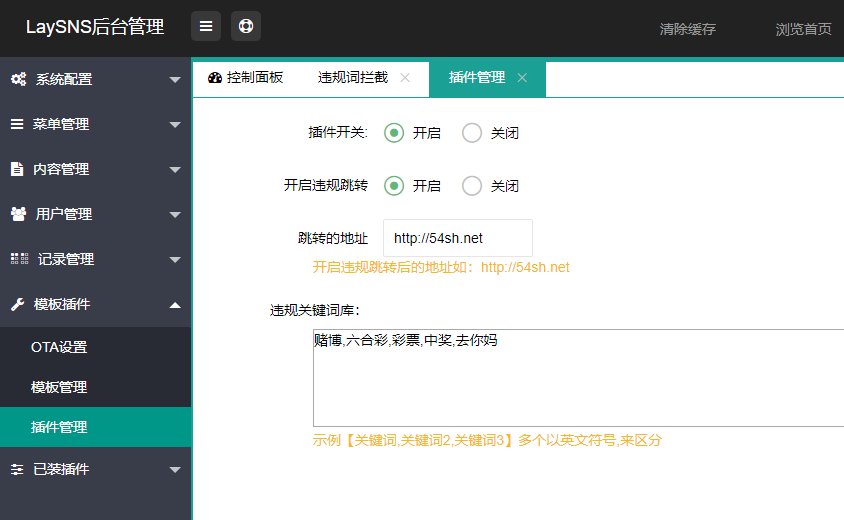Click the 模板插件 wrench icon
The image size is (844, 520).
pyautogui.click(x=17, y=304)
